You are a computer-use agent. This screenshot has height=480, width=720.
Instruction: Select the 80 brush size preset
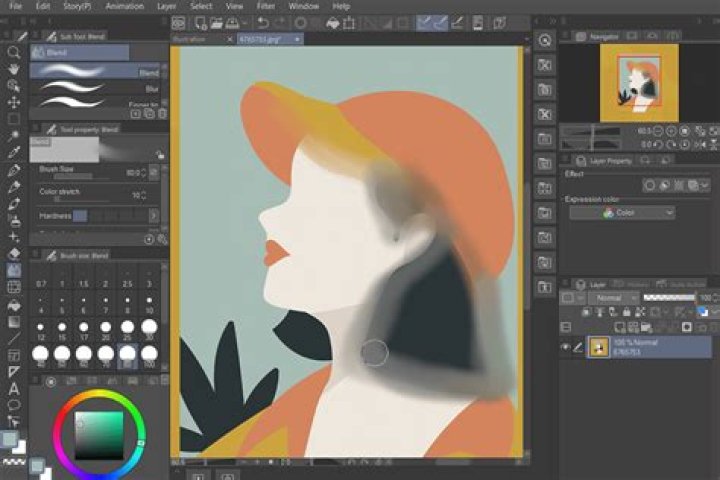click(127, 353)
